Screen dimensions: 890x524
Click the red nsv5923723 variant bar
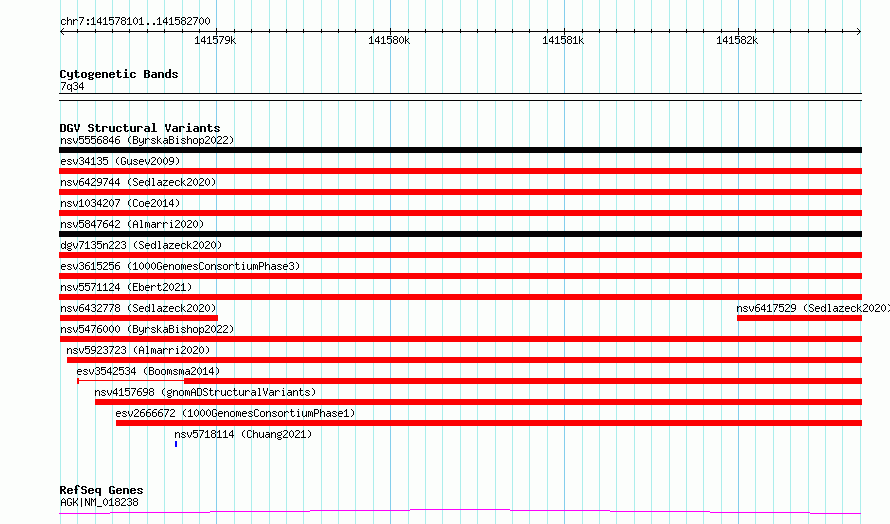tap(464, 360)
